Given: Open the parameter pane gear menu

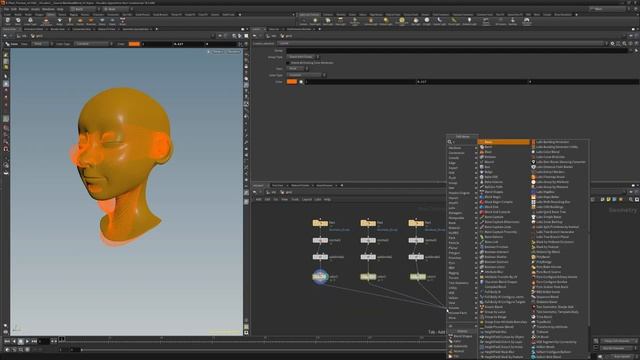Looking at the screenshot, I should tap(612, 43).
